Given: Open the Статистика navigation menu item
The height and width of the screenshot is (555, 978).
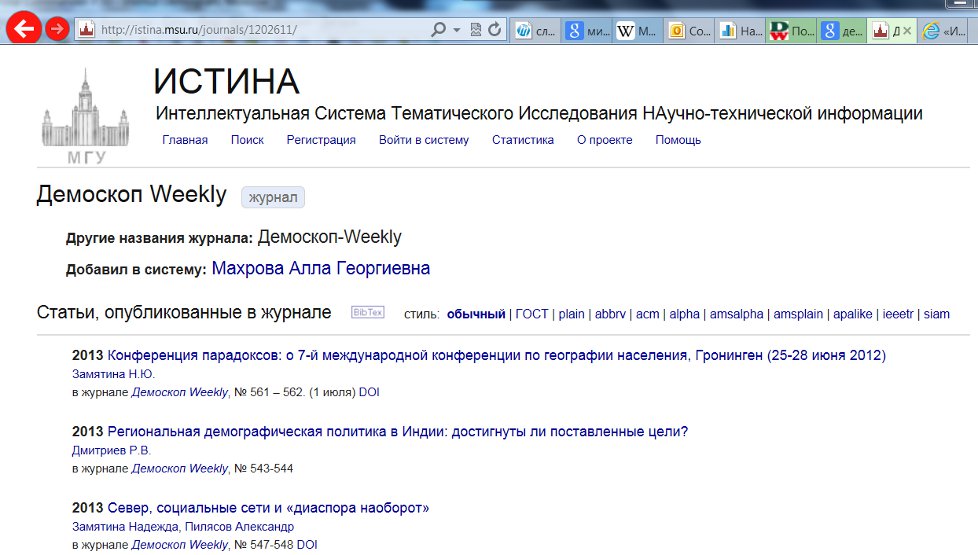Looking at the screenshot, I should pos(522,140).
